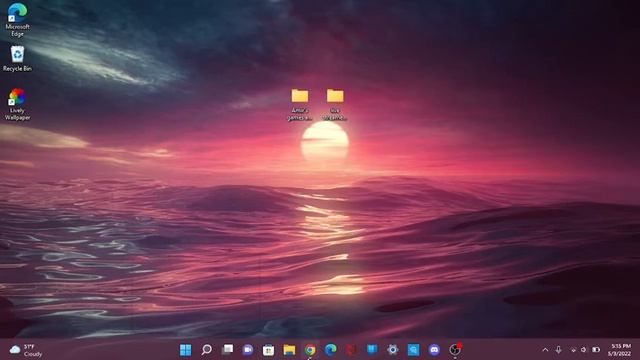The image size is (640, 360).
Task: Open the Teams Chat taskbar icon
Action: pos(248,350)
